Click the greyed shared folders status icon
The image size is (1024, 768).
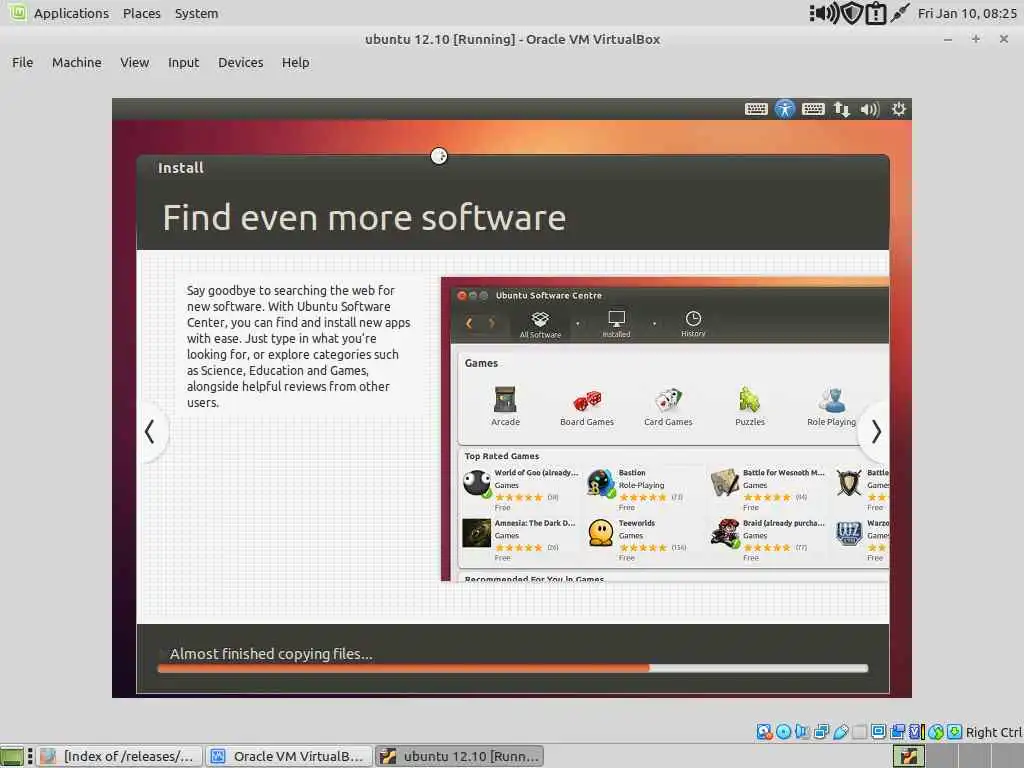click(859, 732)
